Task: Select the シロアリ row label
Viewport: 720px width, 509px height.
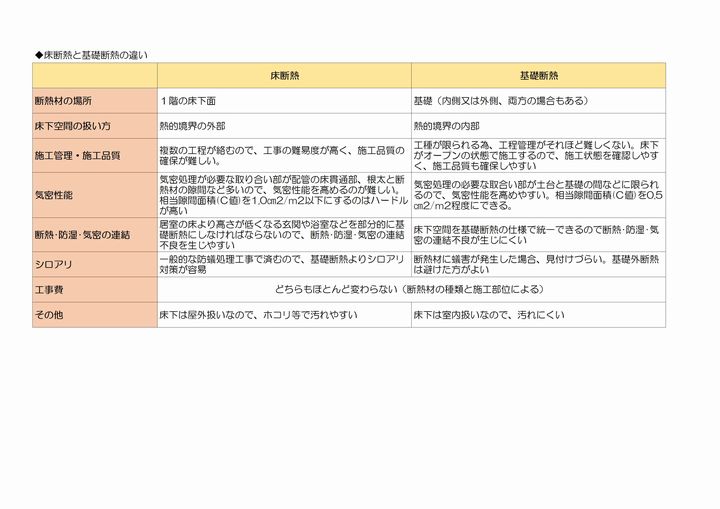Action: 56,265
